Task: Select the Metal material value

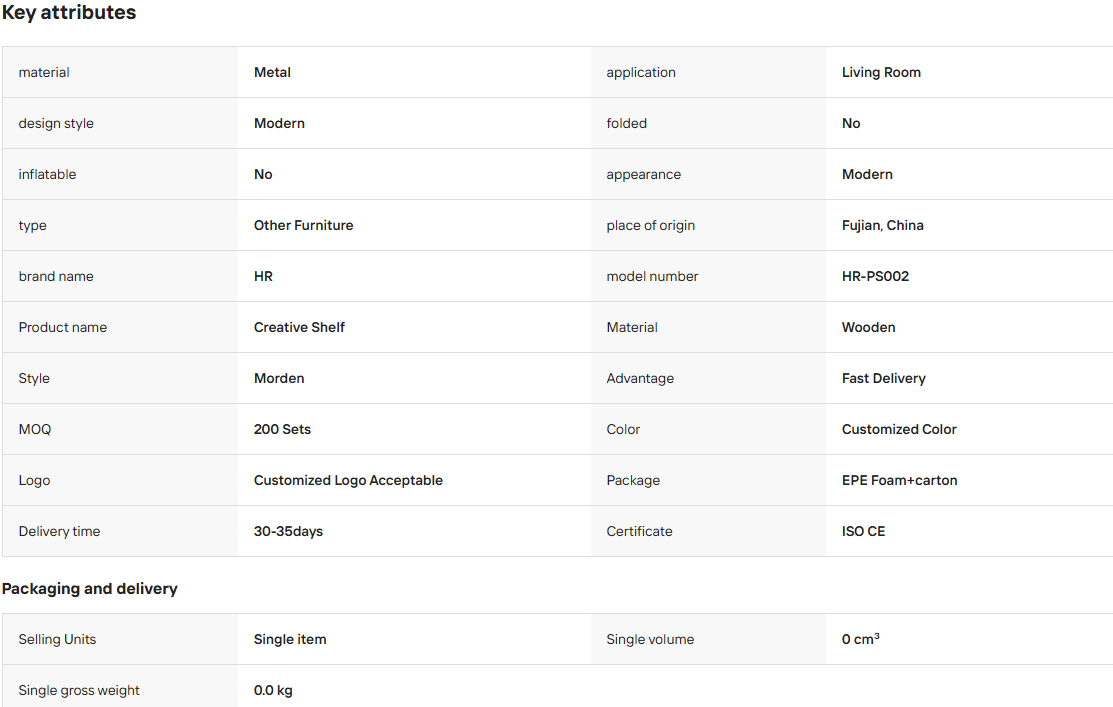Action: tap(273, 72)
